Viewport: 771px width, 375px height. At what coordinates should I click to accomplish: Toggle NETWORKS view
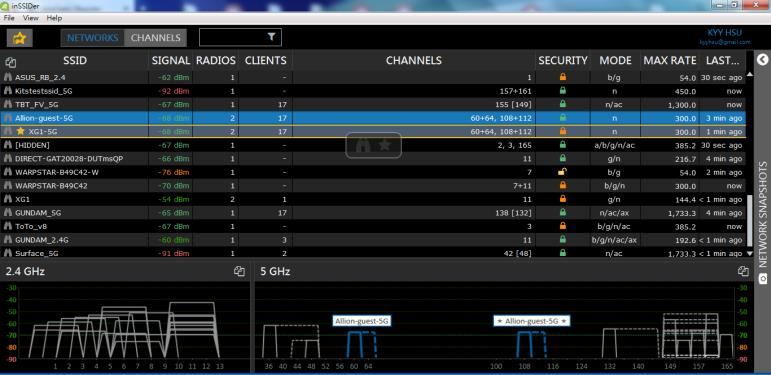coord(92,38)
